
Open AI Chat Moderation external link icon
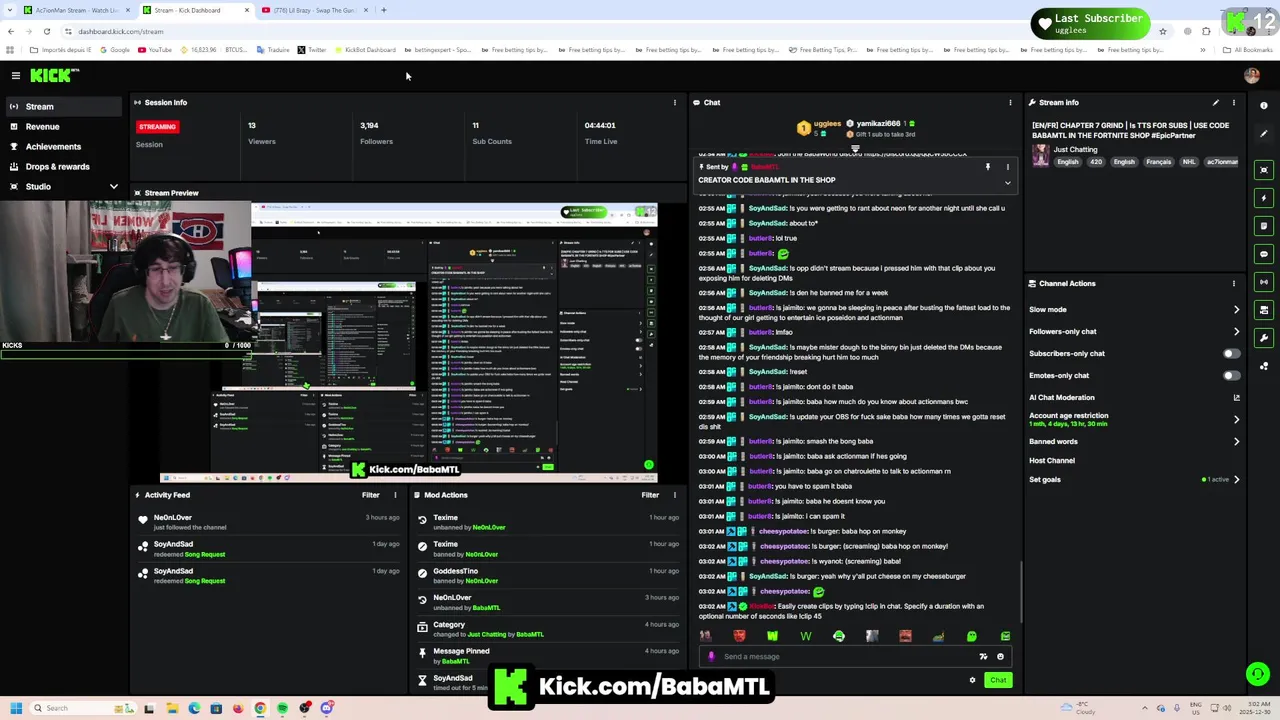coord(1236,397)
